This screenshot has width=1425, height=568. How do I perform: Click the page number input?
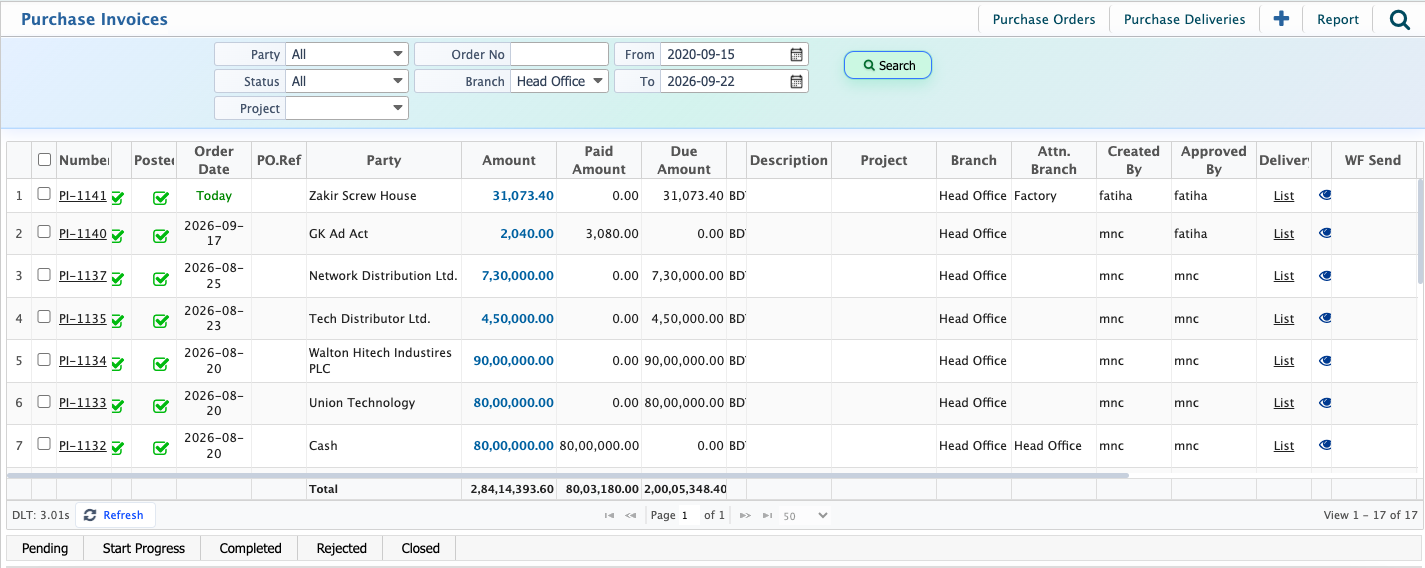pos(686,516)
